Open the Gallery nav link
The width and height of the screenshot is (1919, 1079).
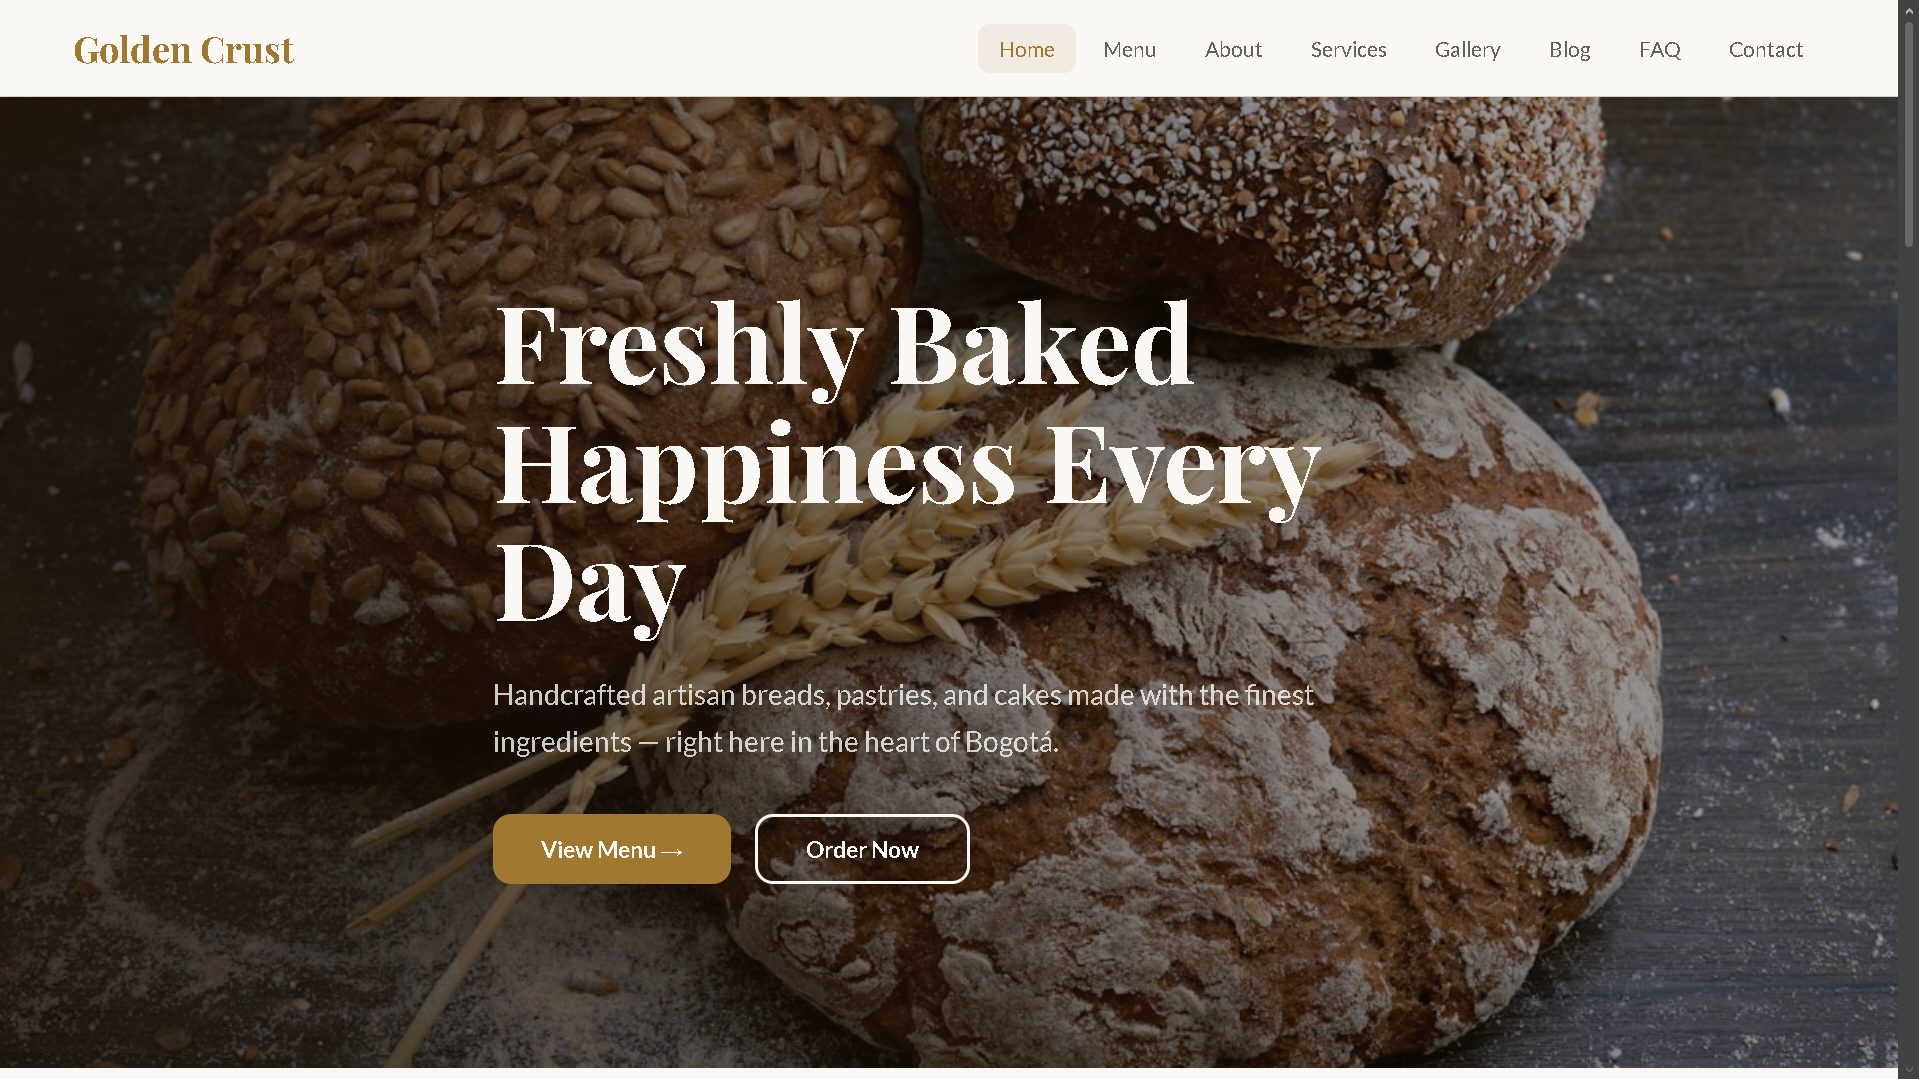pos(1467,49)
